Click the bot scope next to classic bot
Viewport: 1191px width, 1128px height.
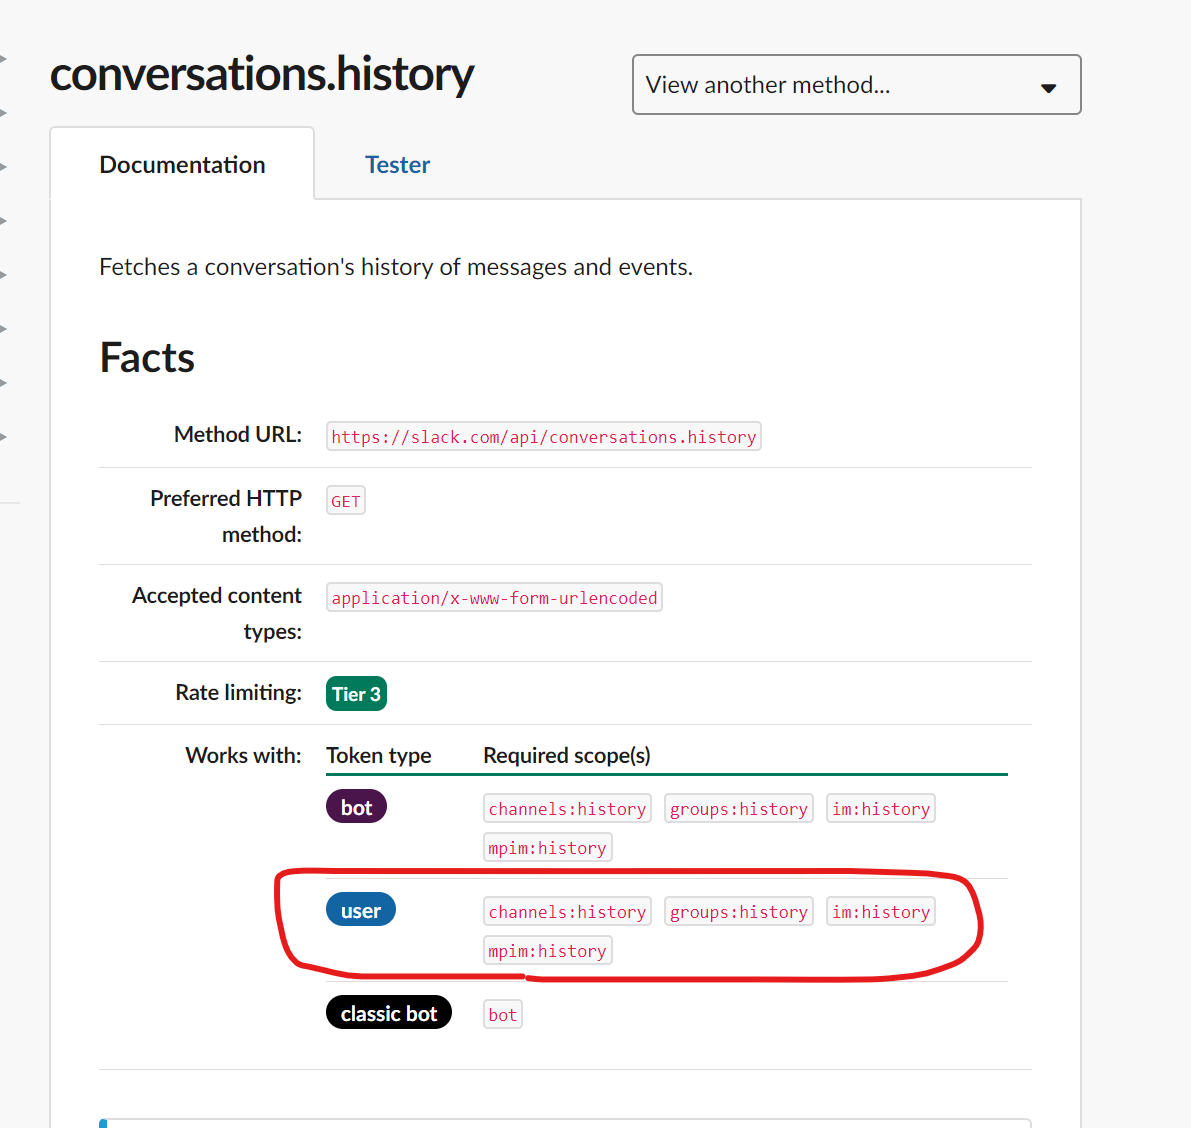(502, 1013)
